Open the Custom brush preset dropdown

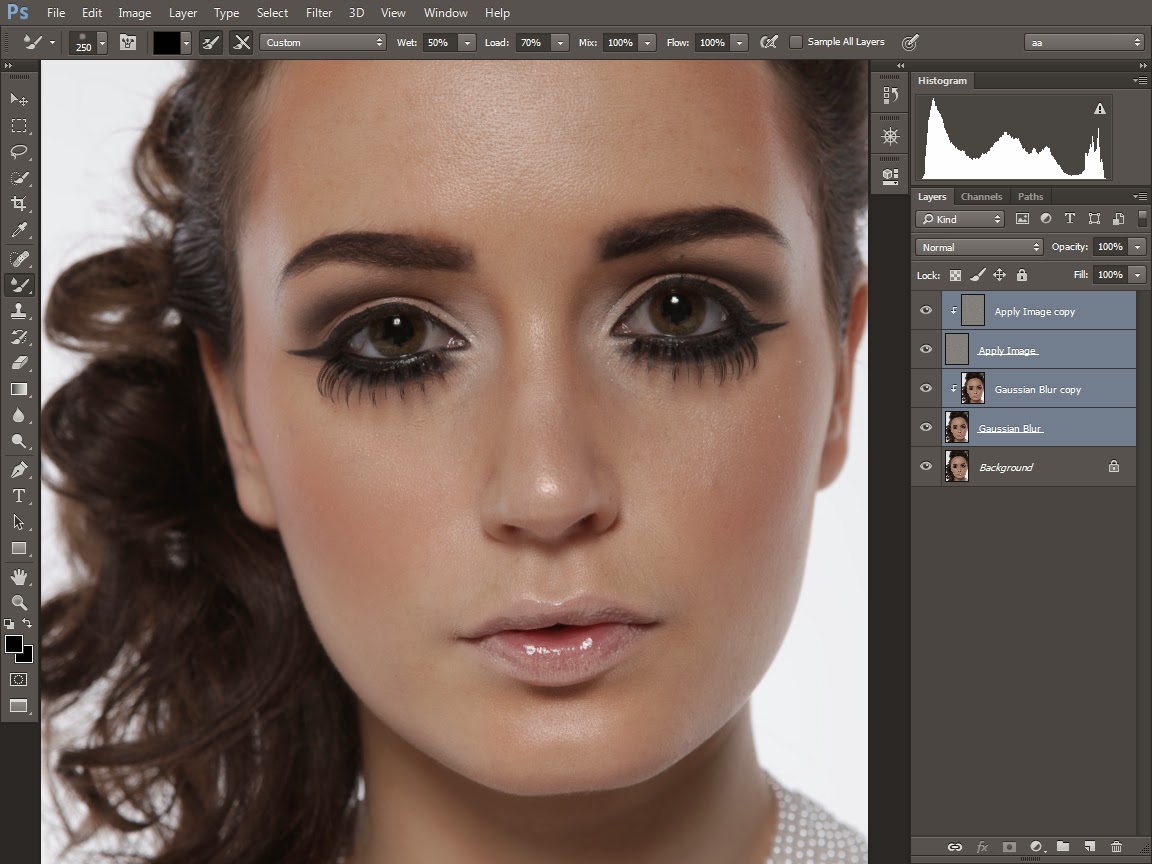point(322,42)
